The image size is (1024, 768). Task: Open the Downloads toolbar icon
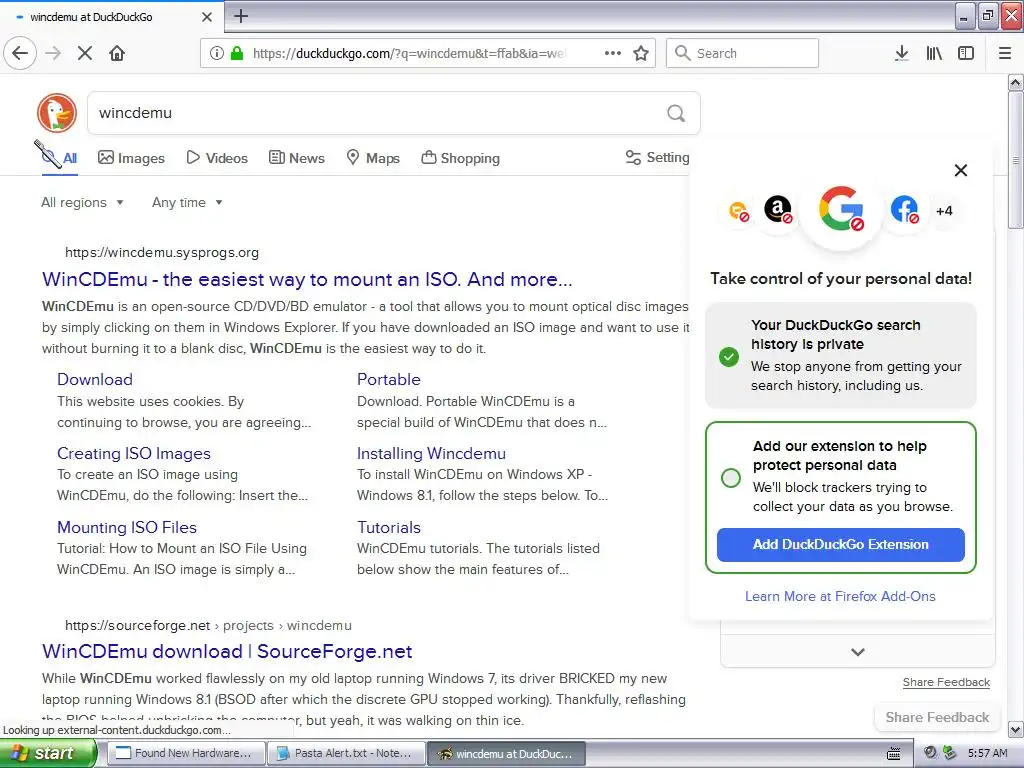click(x=901, y=54)
